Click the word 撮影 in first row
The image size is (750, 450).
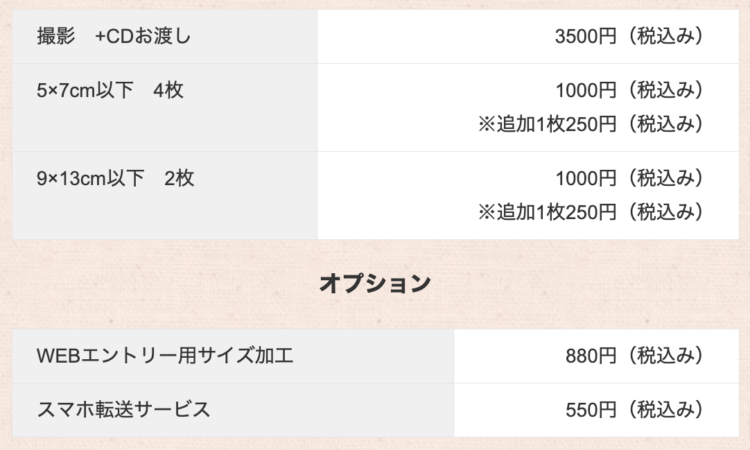(56, 36)
